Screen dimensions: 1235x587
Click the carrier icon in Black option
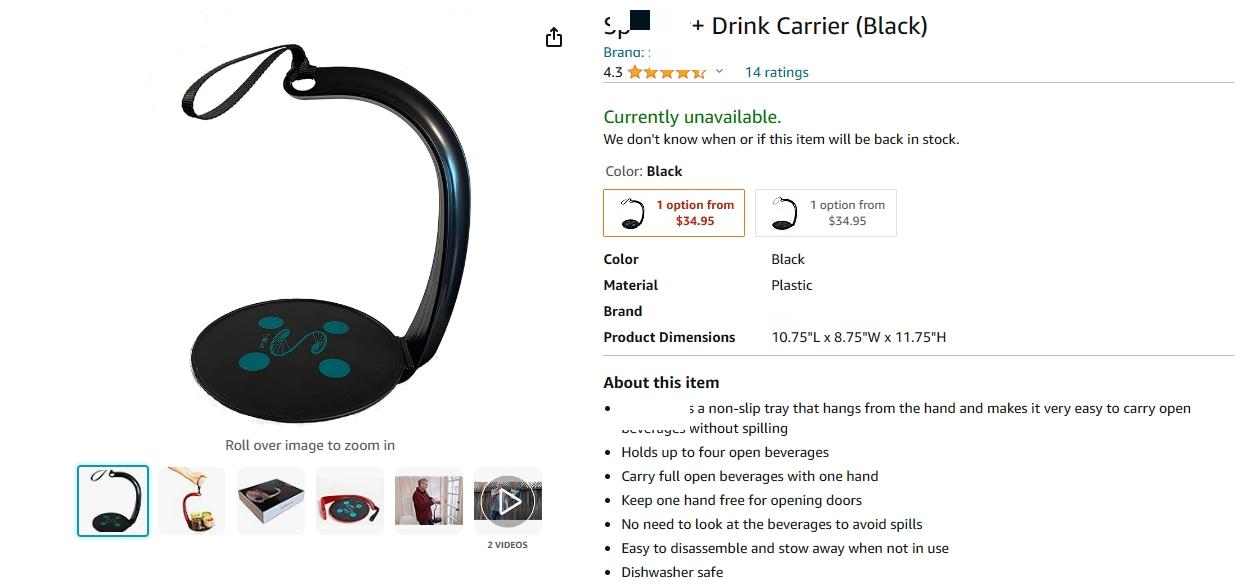632,213
